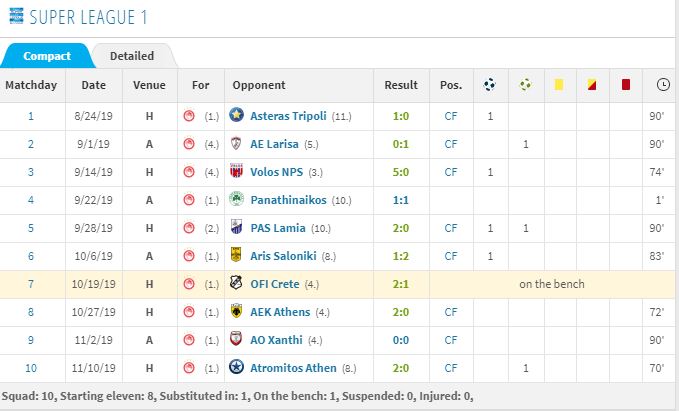Screen dimensions: 679x411
Task: Open the 5:0 match result link
Action: point(401,172)
